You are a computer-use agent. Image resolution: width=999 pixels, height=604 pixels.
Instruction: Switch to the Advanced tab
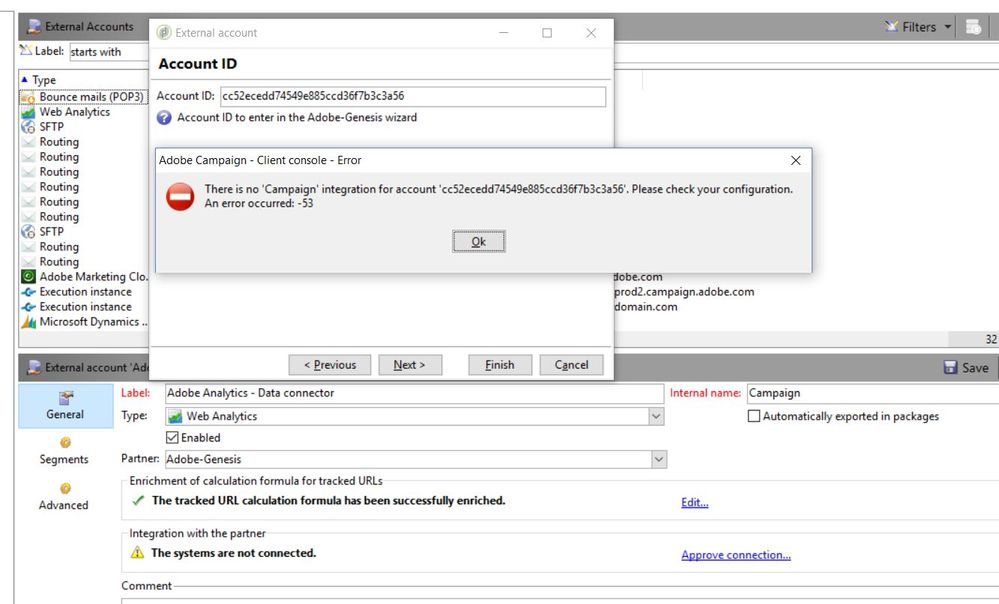click(x=63, y=496)
